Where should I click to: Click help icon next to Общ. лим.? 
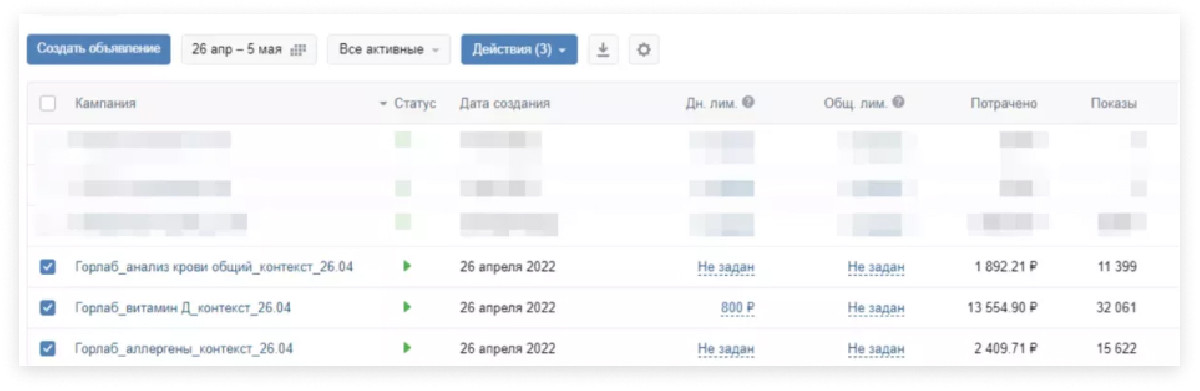click(x=899, y=103)
